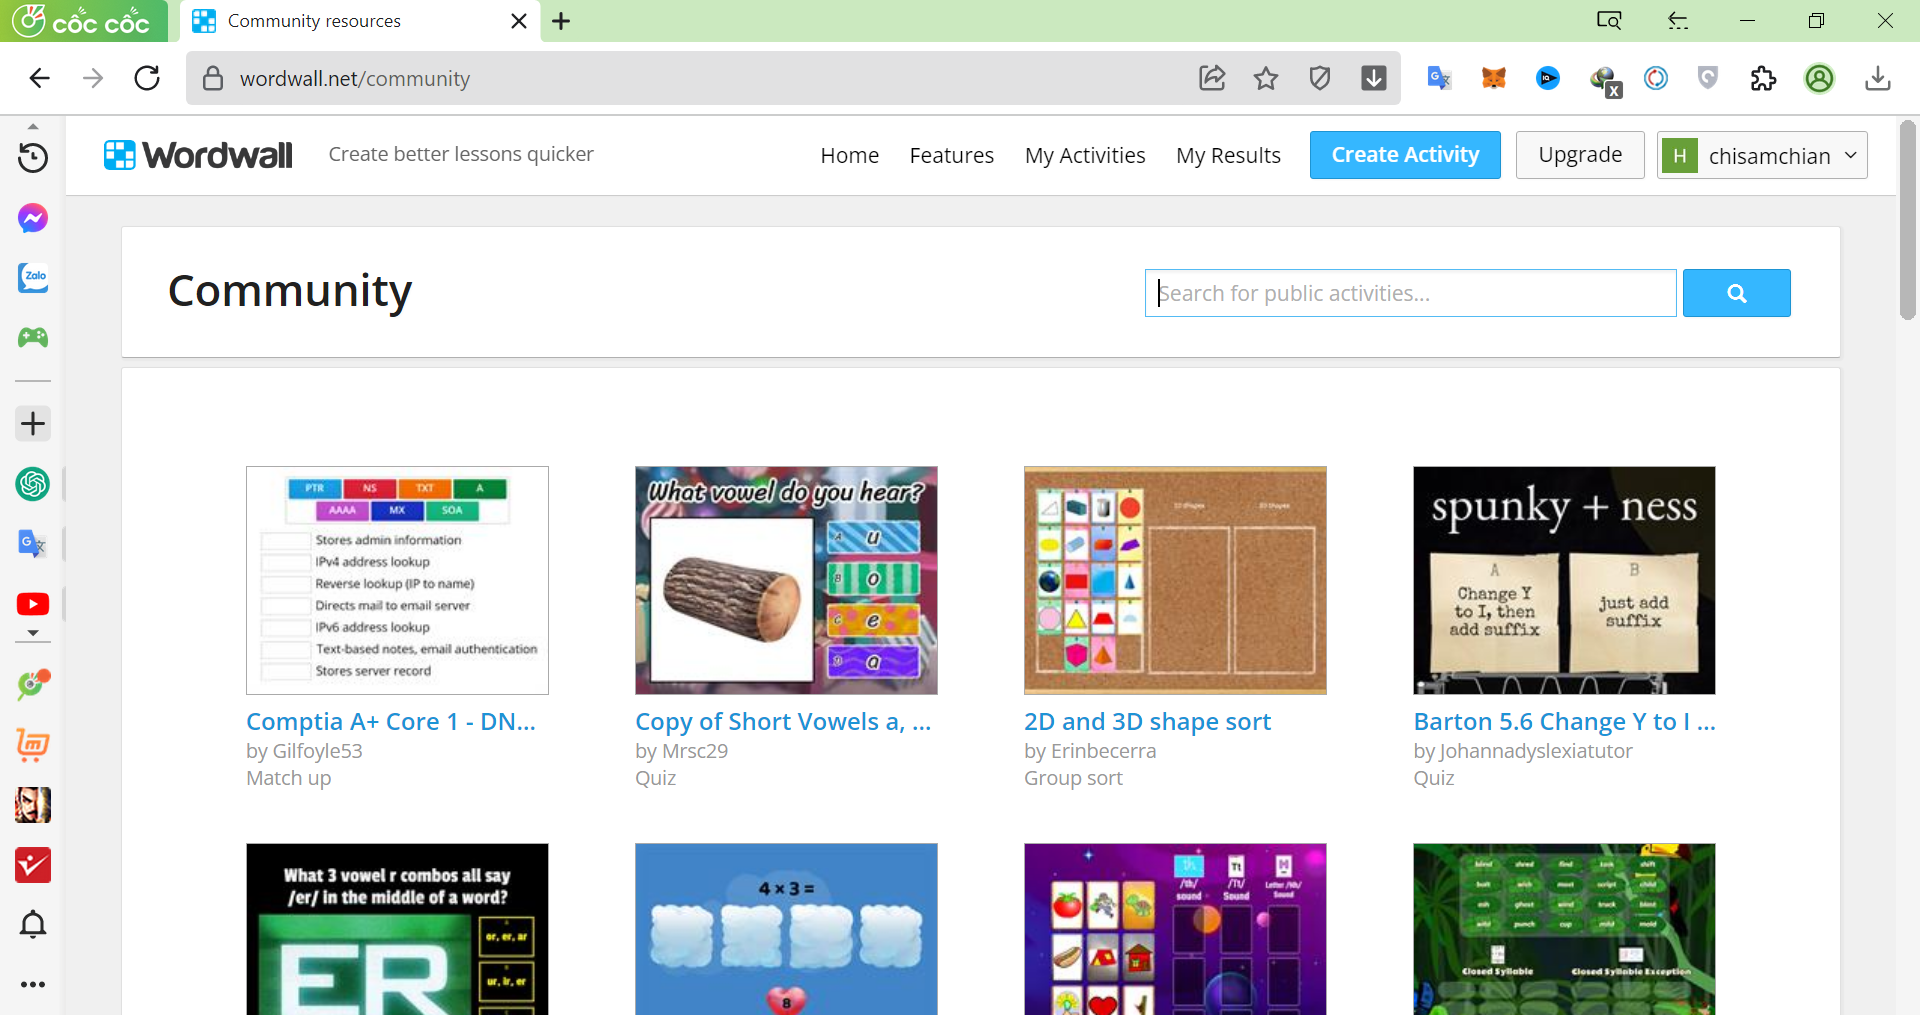1920x1015 pixels.
Task: Open the browser extensions puzzle icon
Action: 1763,78
